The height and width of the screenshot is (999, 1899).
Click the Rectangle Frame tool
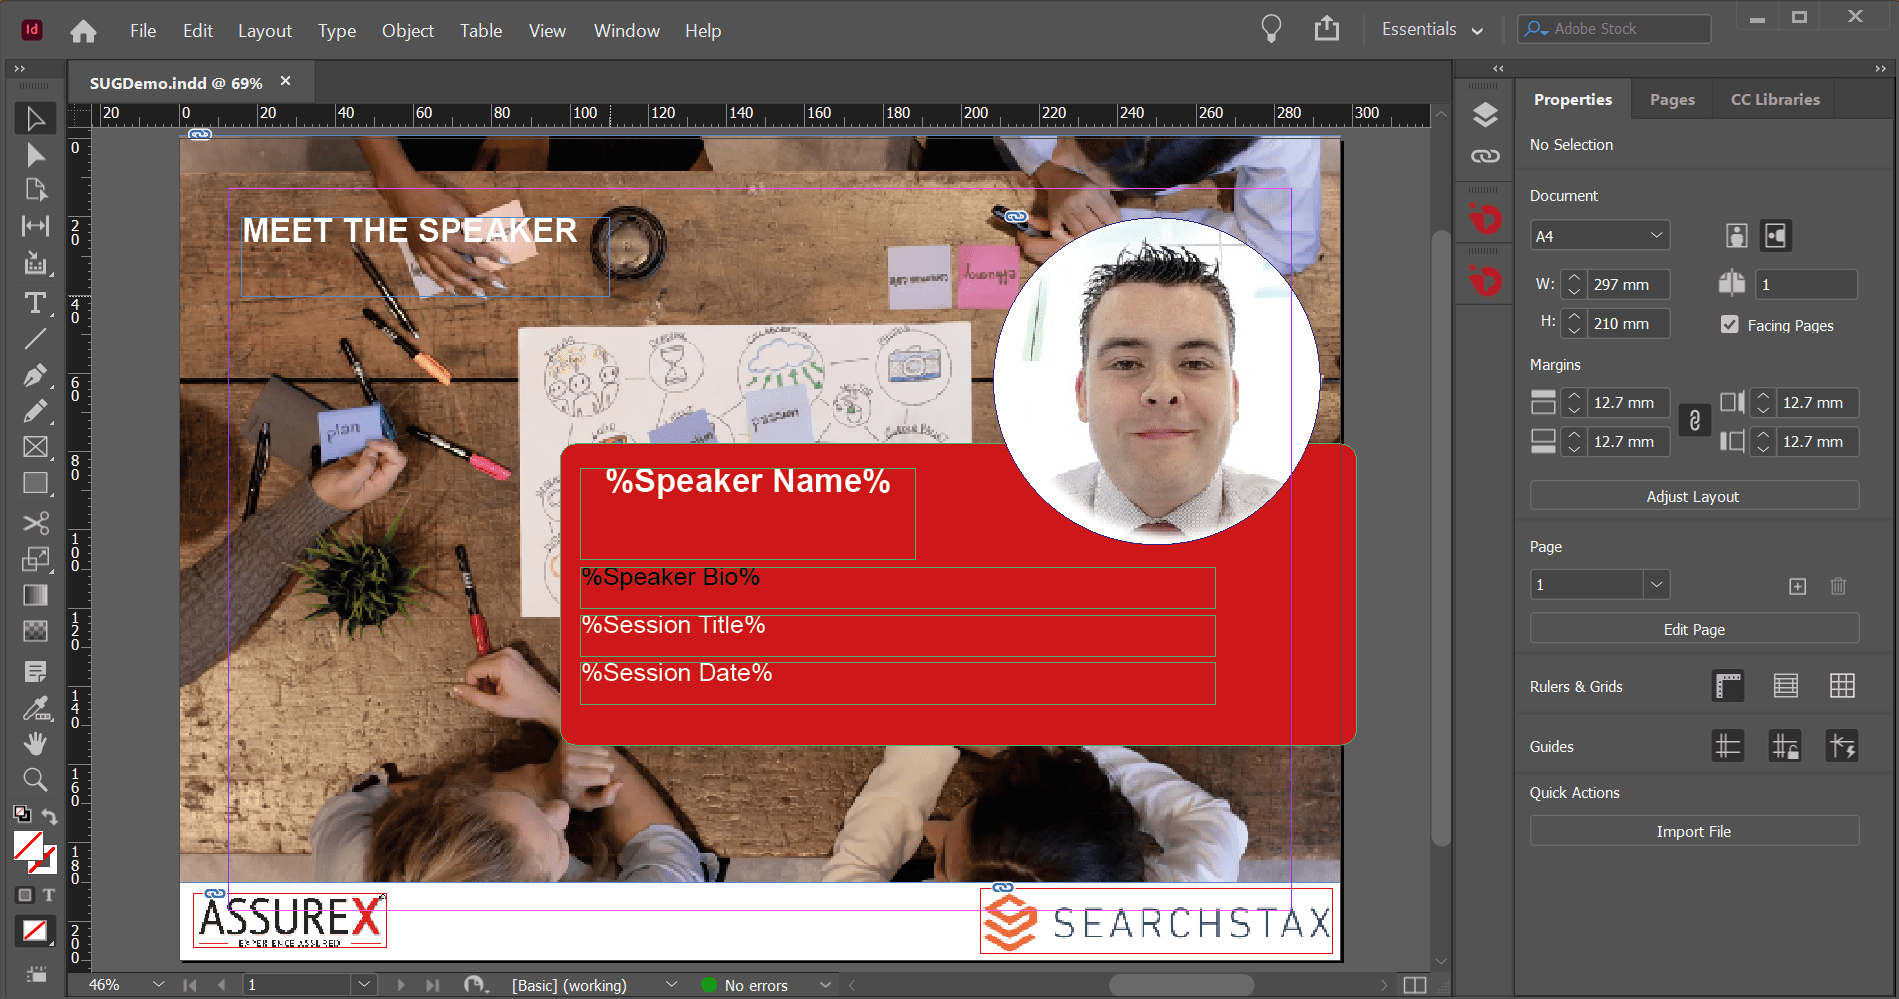click(x=35, y=447)
